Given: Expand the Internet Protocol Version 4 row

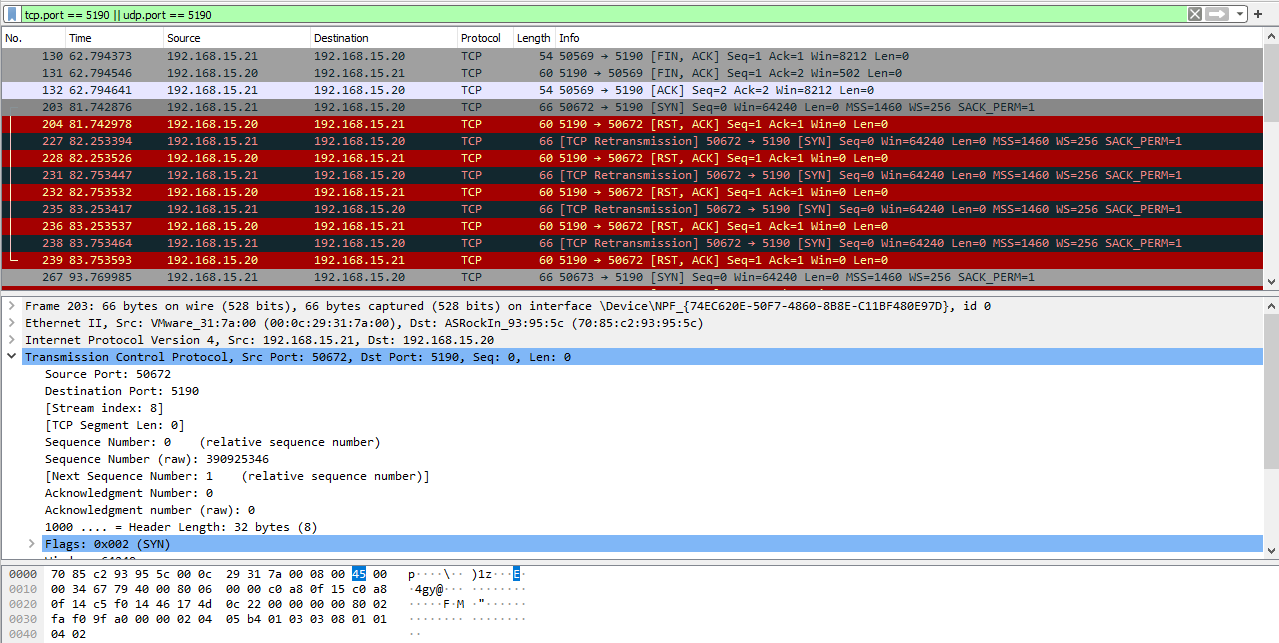Looking at the screenshot, I should (x=11, y=340).
